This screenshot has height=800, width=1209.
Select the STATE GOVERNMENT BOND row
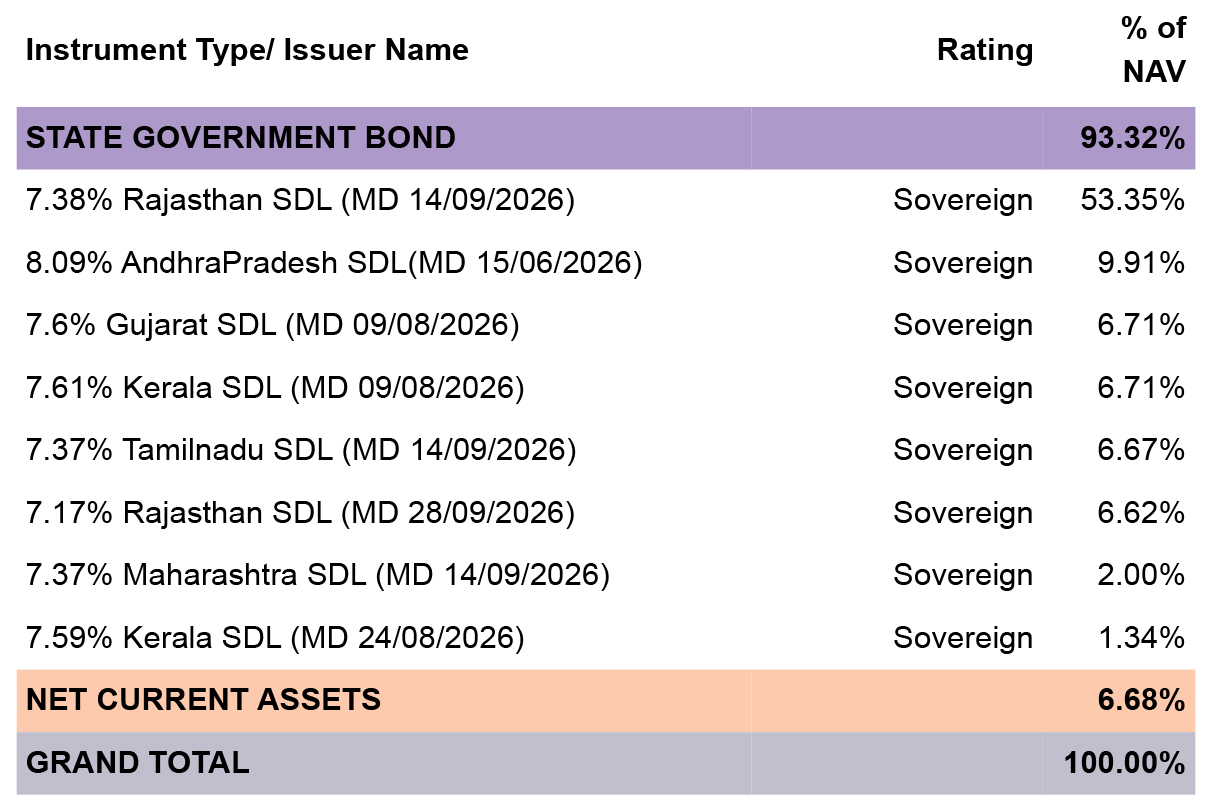(605, 138)
